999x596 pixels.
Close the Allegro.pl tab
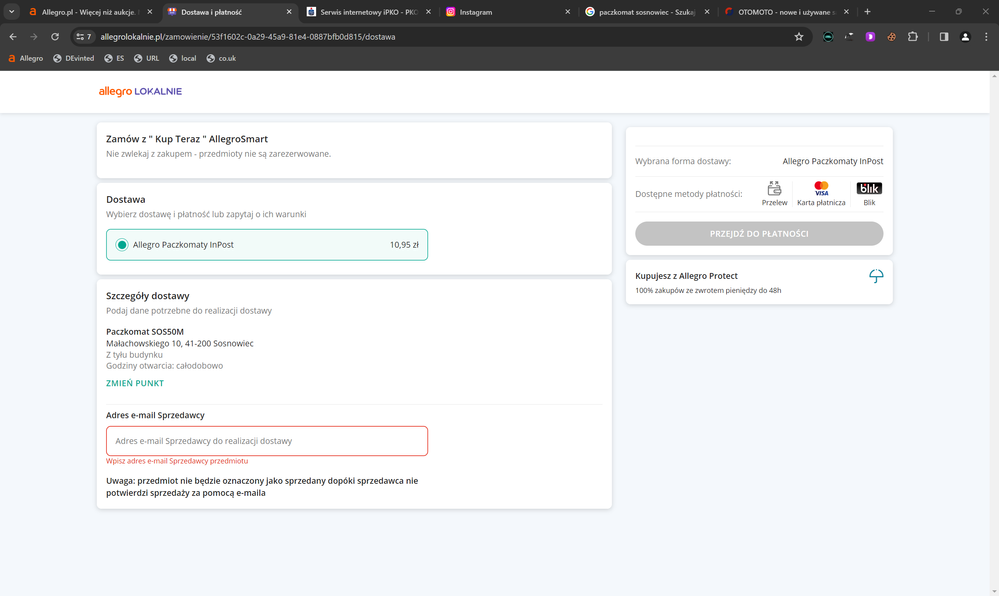point(150,11)
